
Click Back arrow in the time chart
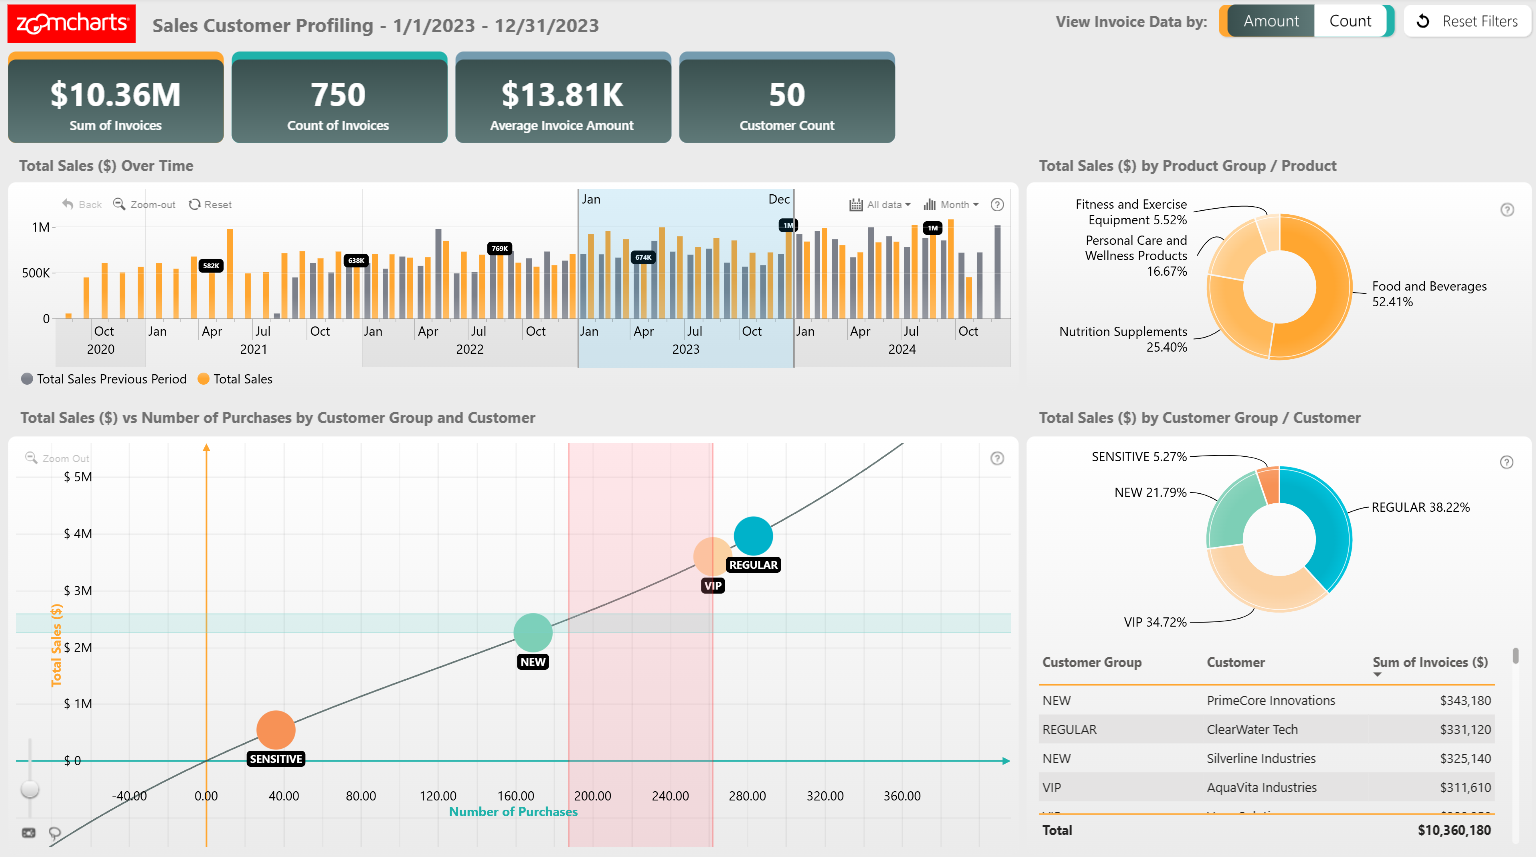click(82, 204)
